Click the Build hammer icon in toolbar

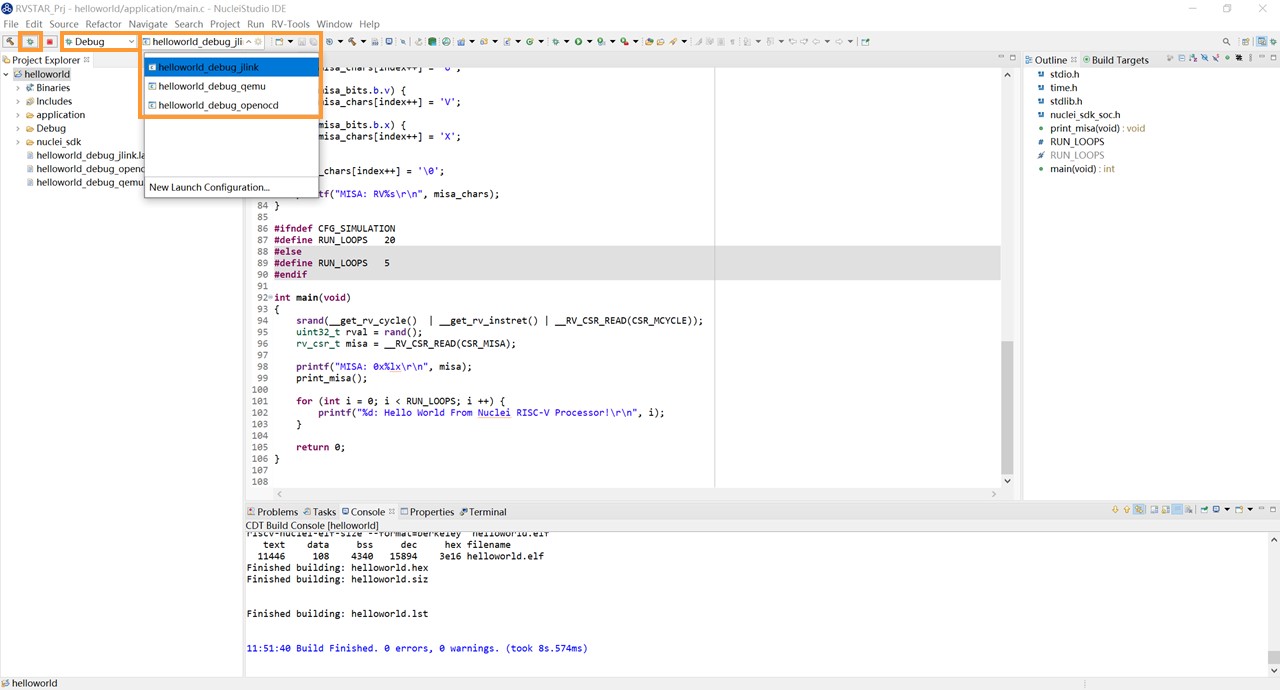pos(9,41)
